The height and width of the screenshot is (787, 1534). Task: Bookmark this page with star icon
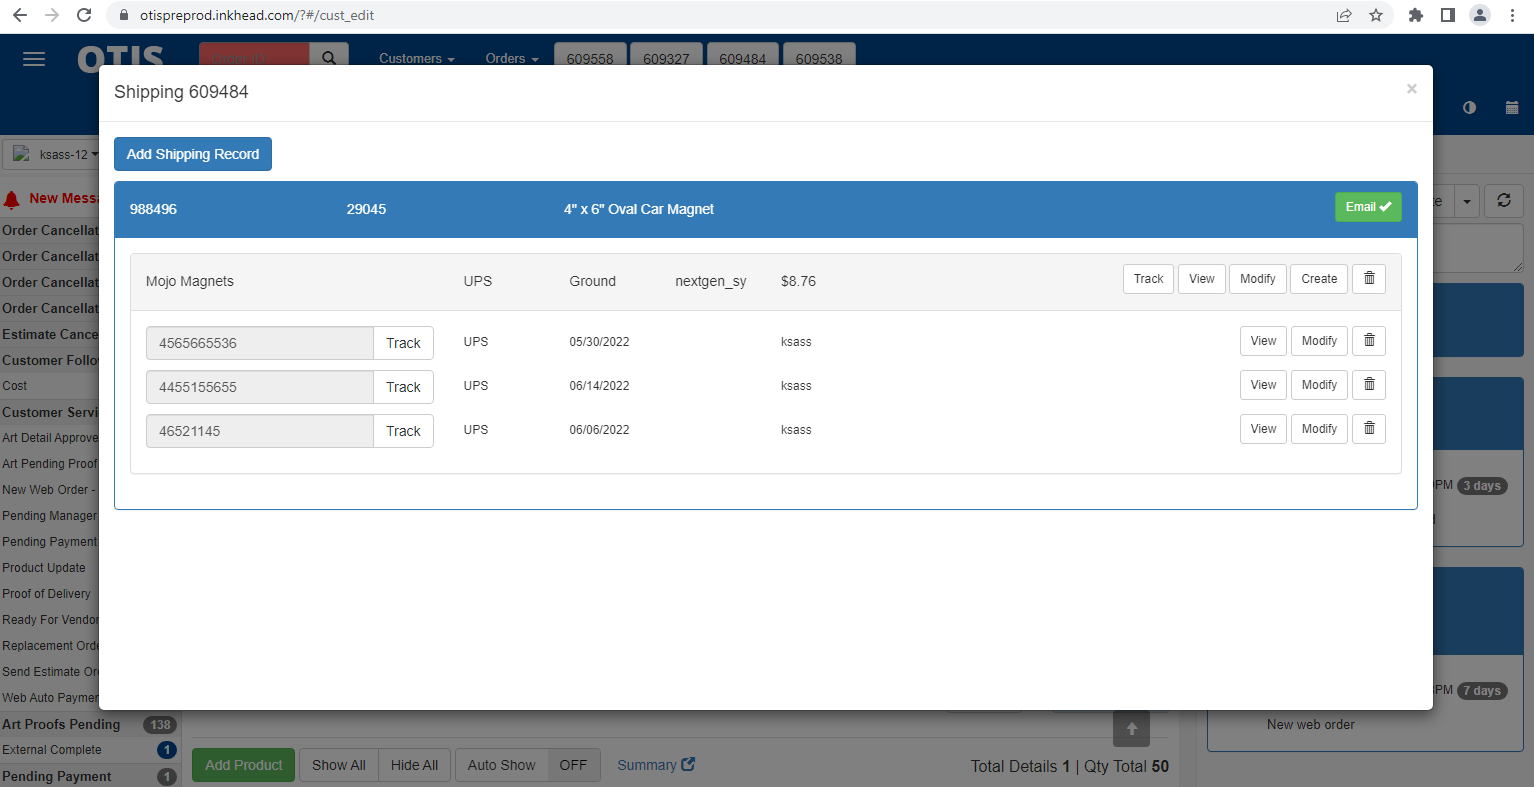click(1376, 15)
